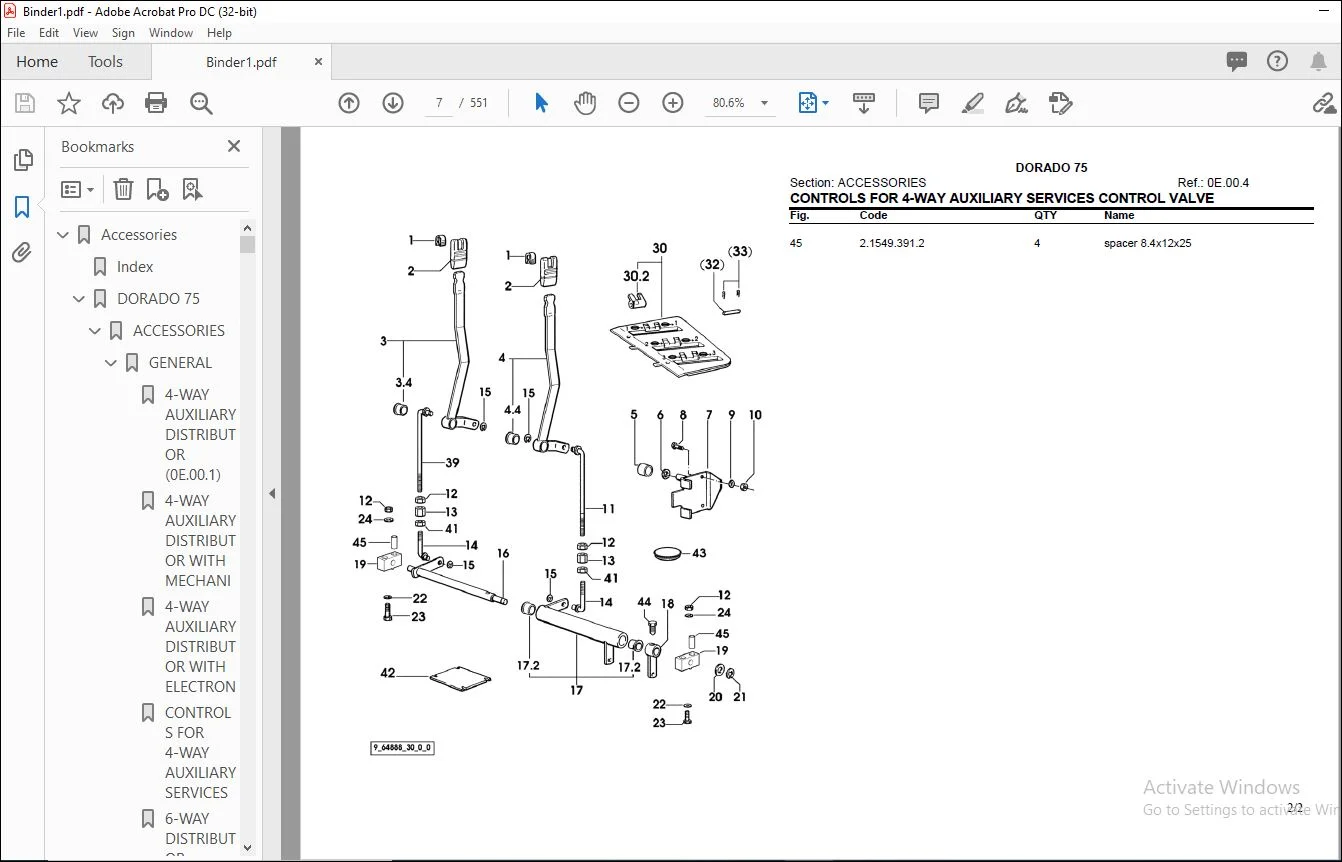View notifications via the bell icon
1342x862 pixels.
point(1318,62)
